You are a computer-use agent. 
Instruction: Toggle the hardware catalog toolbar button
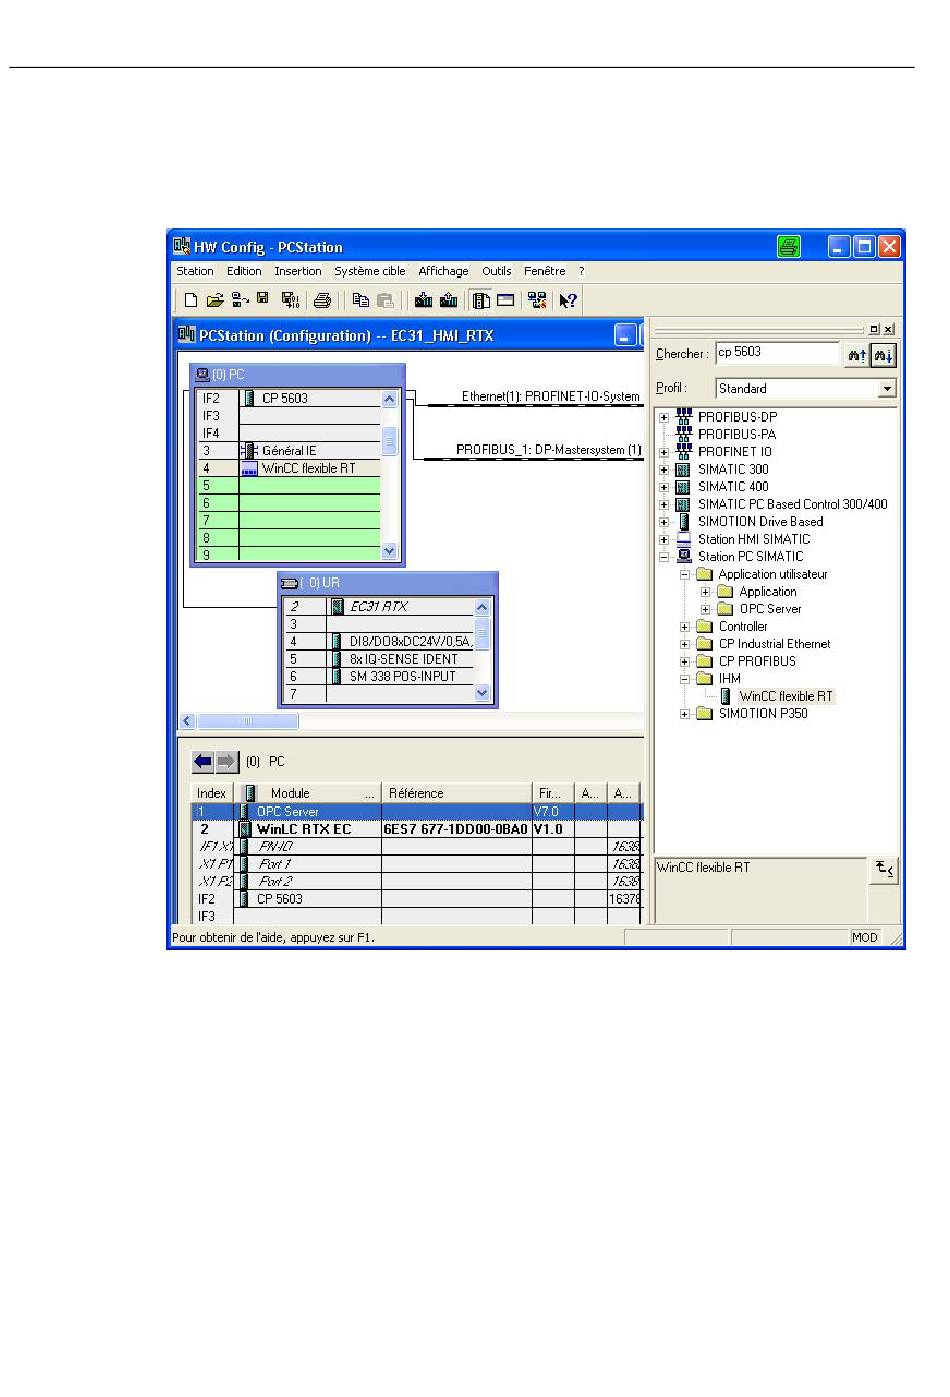[481, 300]
